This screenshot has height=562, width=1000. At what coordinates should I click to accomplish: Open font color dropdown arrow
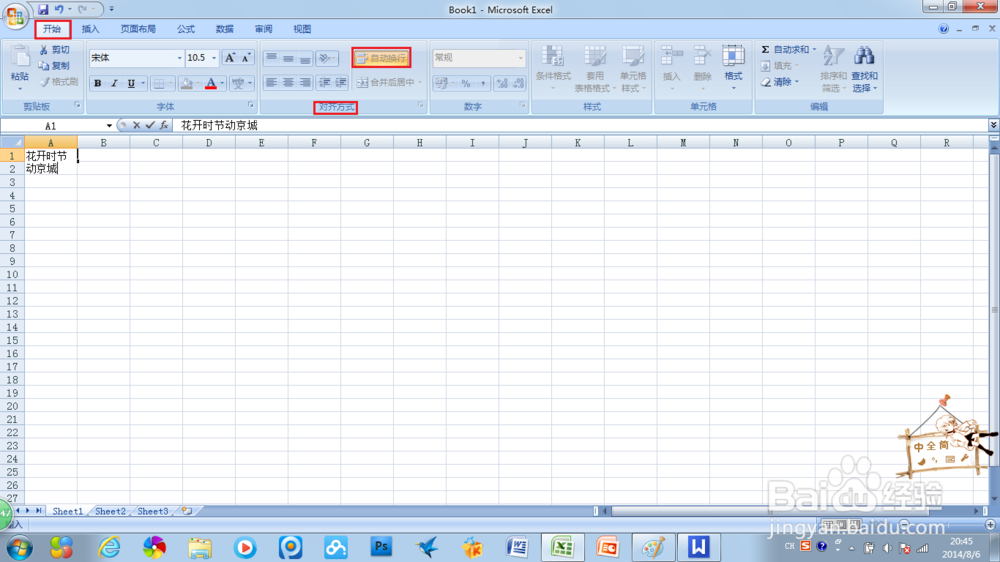tap(223, 83)
